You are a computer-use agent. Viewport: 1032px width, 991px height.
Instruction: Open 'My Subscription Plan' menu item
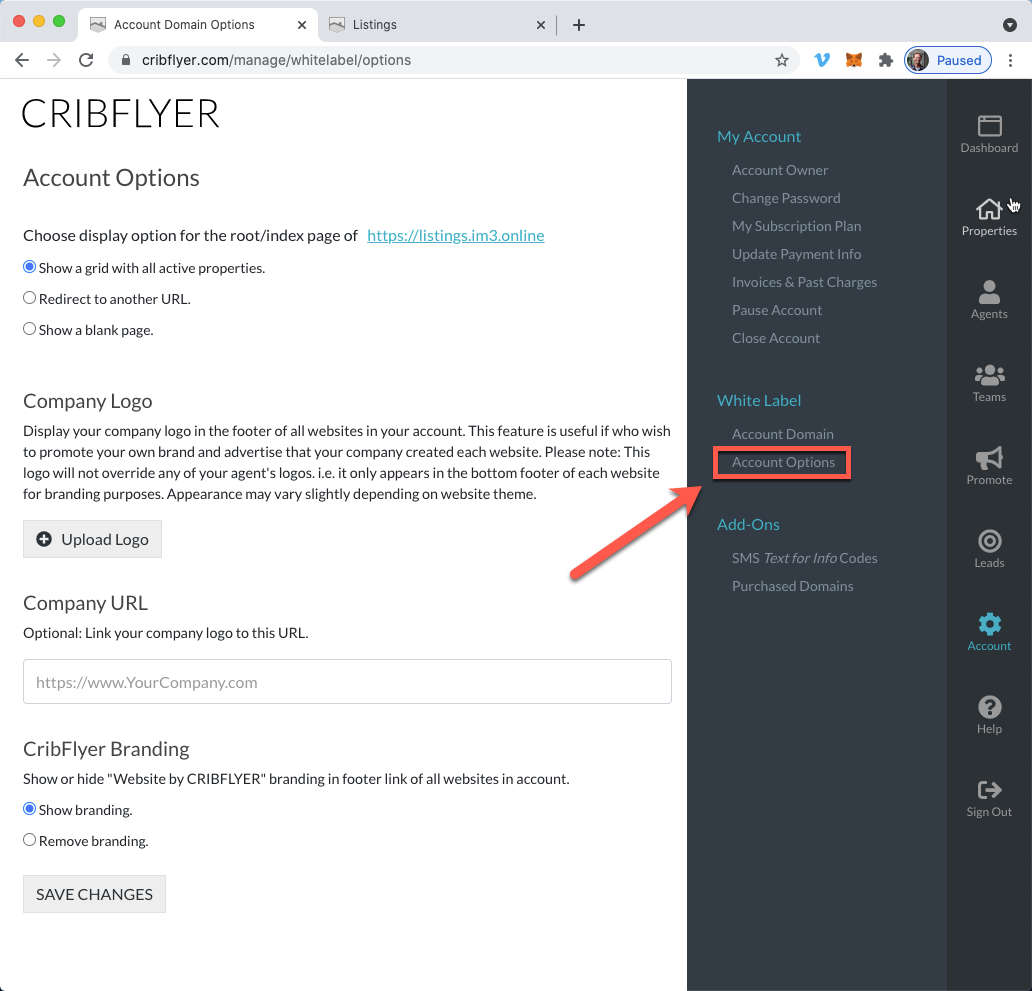tap(796, 226)
